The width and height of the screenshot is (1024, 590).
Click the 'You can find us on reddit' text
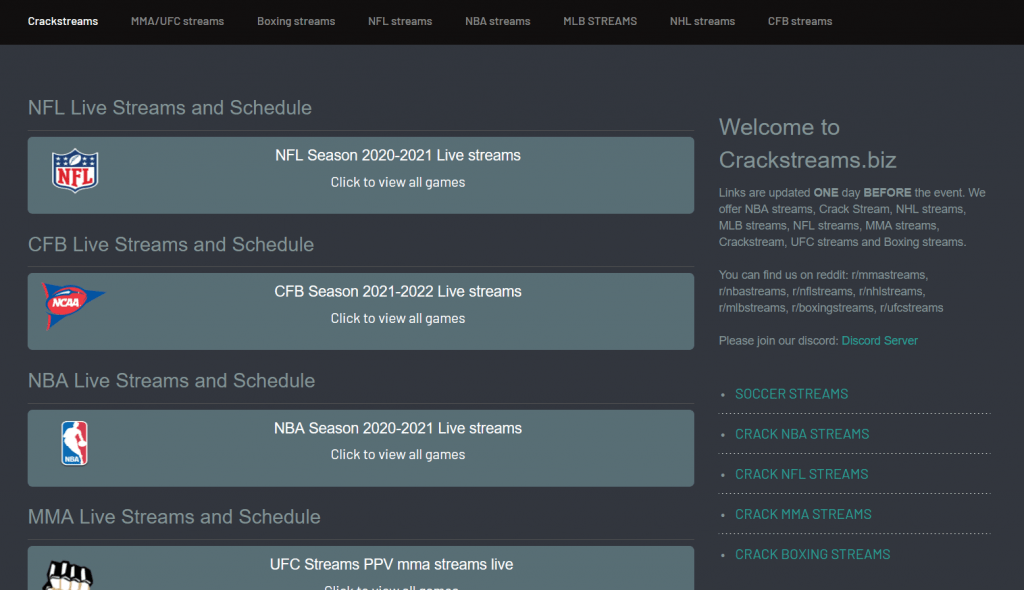pos(831,291)
